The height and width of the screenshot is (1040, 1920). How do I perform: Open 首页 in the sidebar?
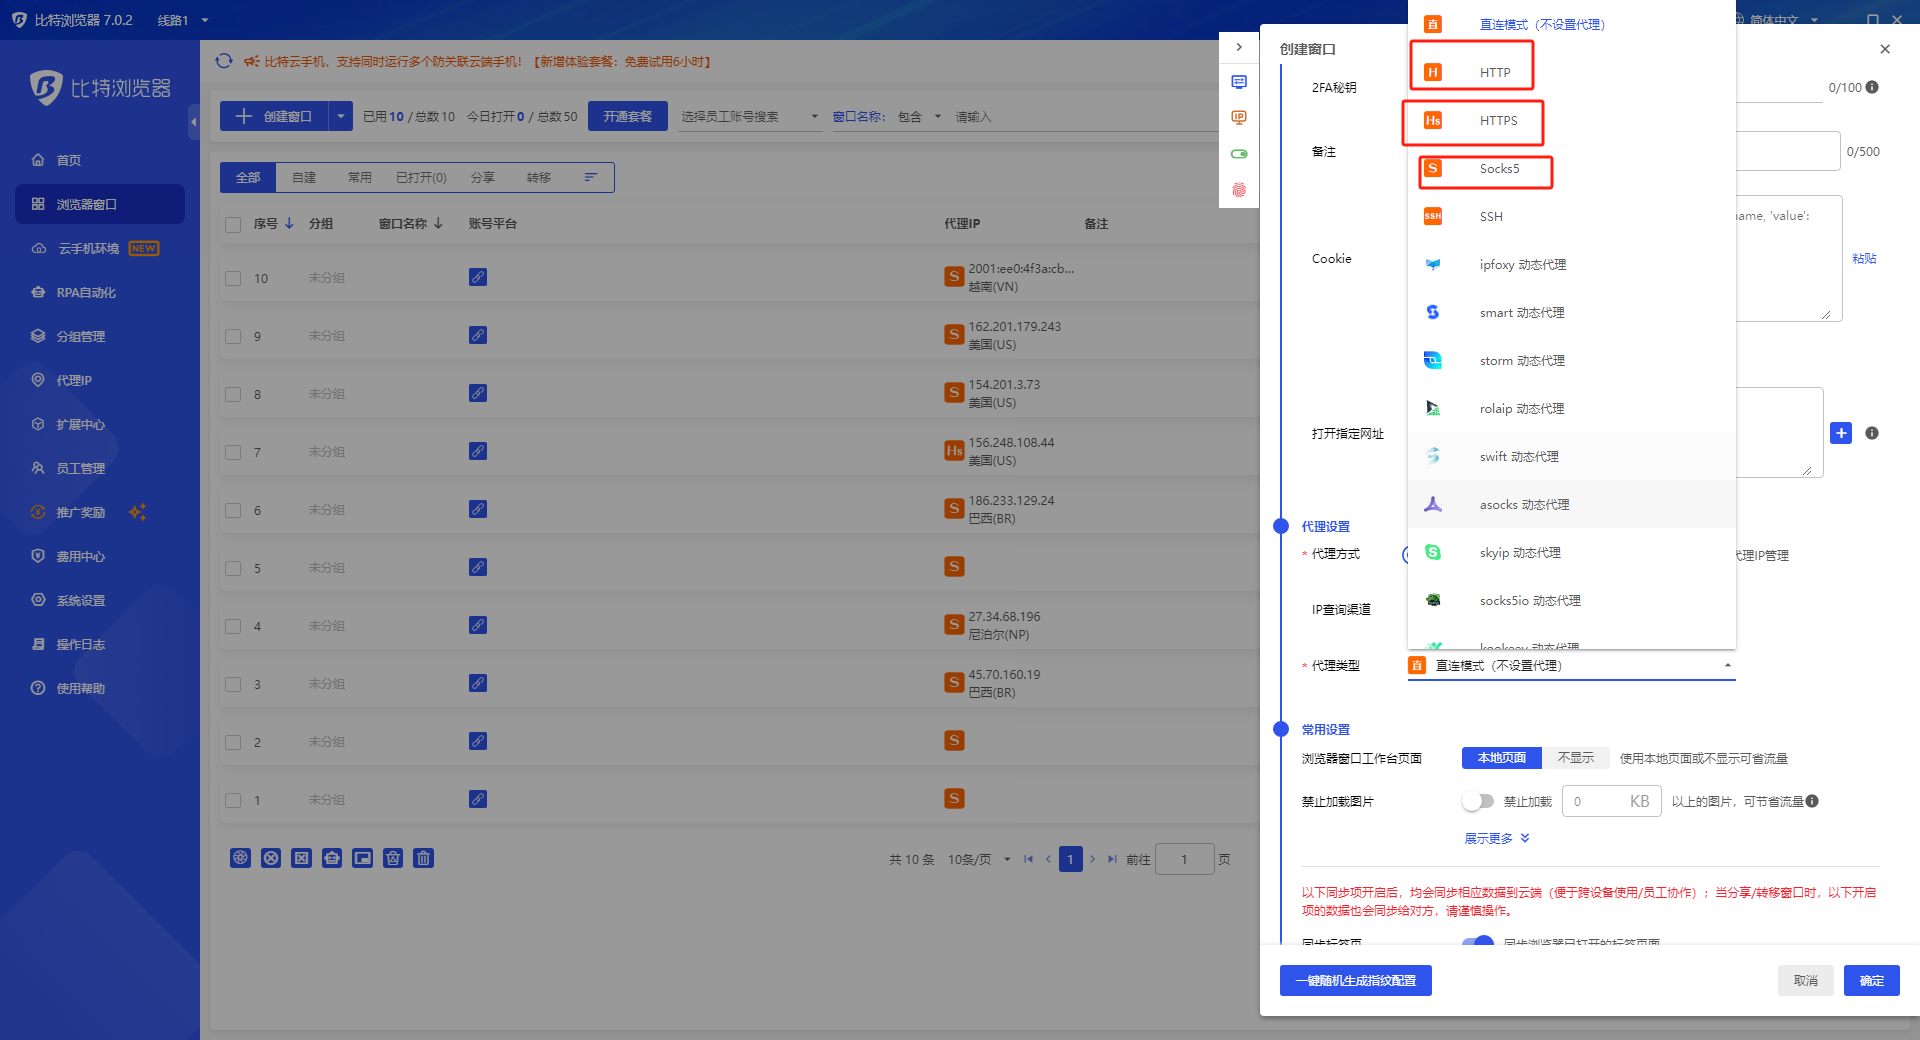(68, 160)
